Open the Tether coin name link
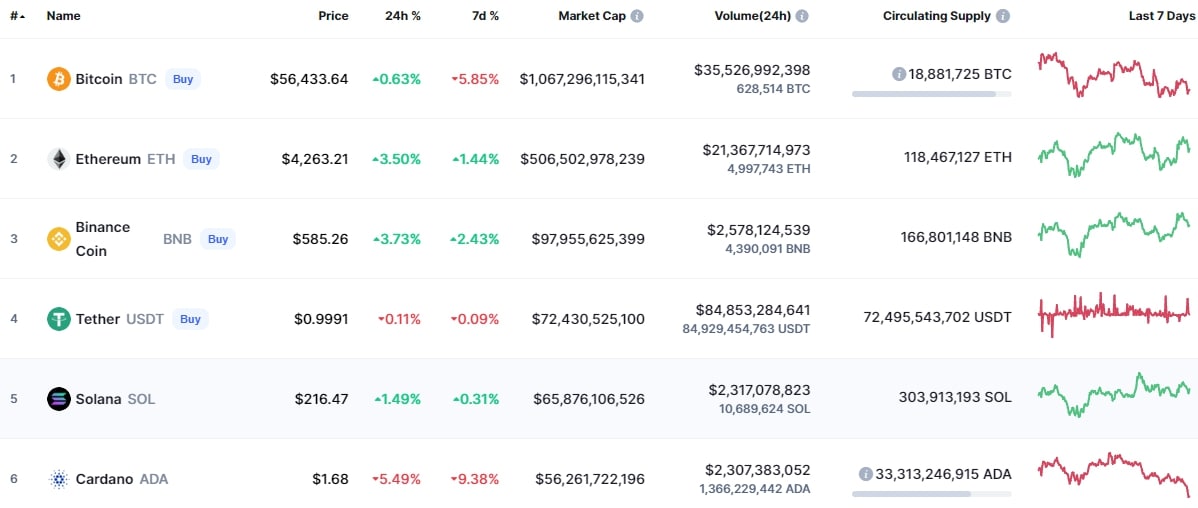The image size is (1198, 508). pos(98,319)
